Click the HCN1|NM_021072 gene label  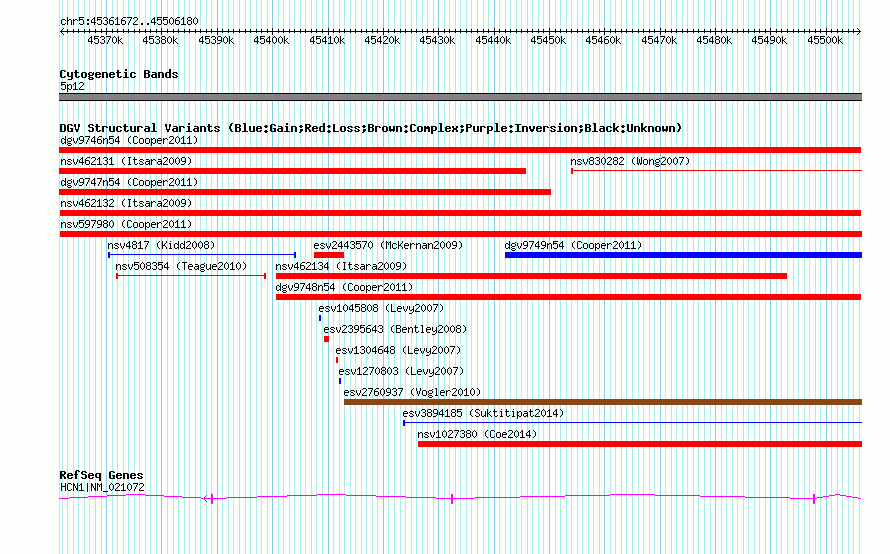[x=102, y=487]
